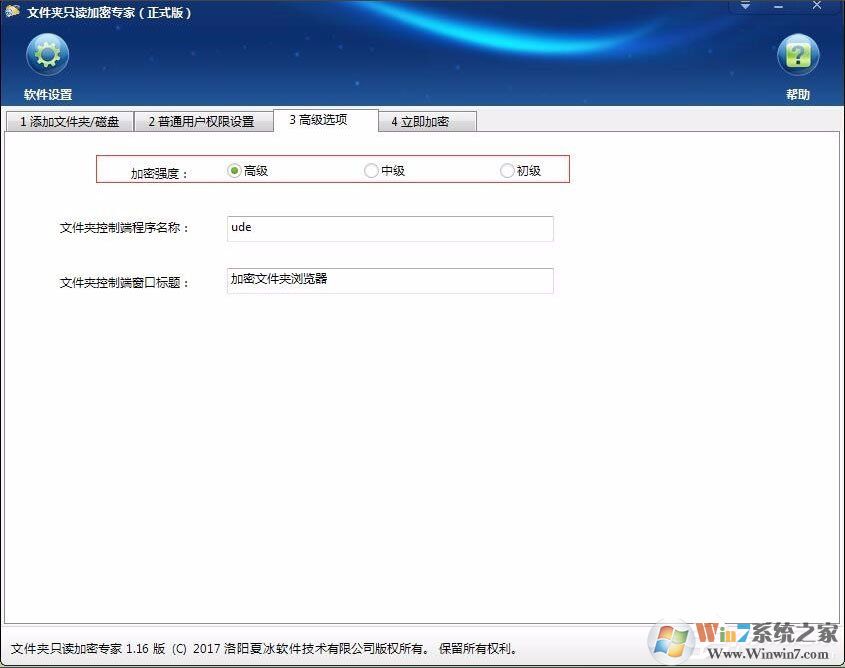The width and height of the screenshot is (845, 668).
Task: Click the application icon in the title bar
Action: [12, 13]
